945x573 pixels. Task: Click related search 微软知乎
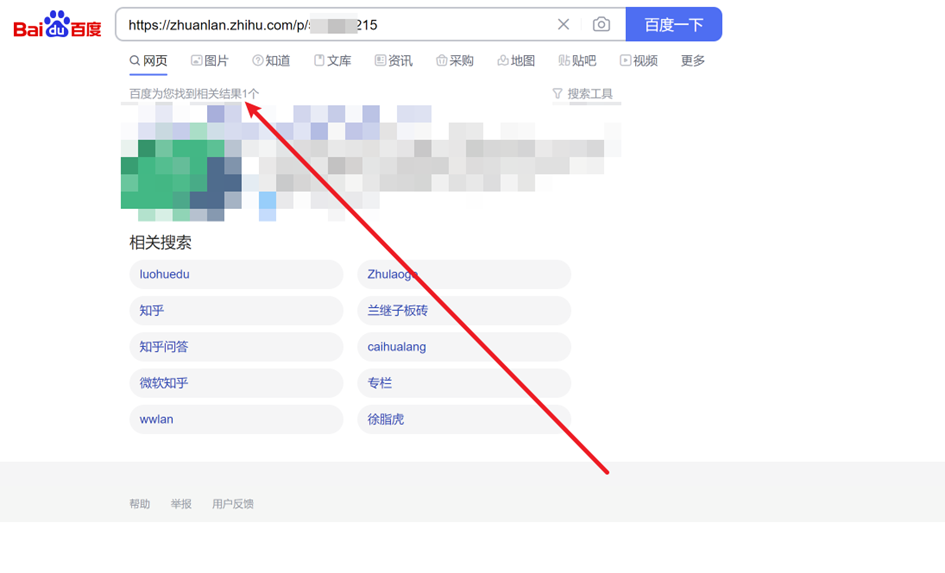point(236,383)
